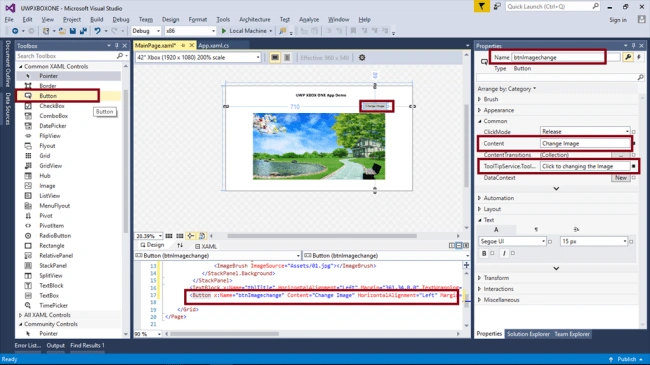The height and width of the screenshot is (365, 650).
Task: Toggle snap to gridlines in designer
Action: click(x=179, y=236)
